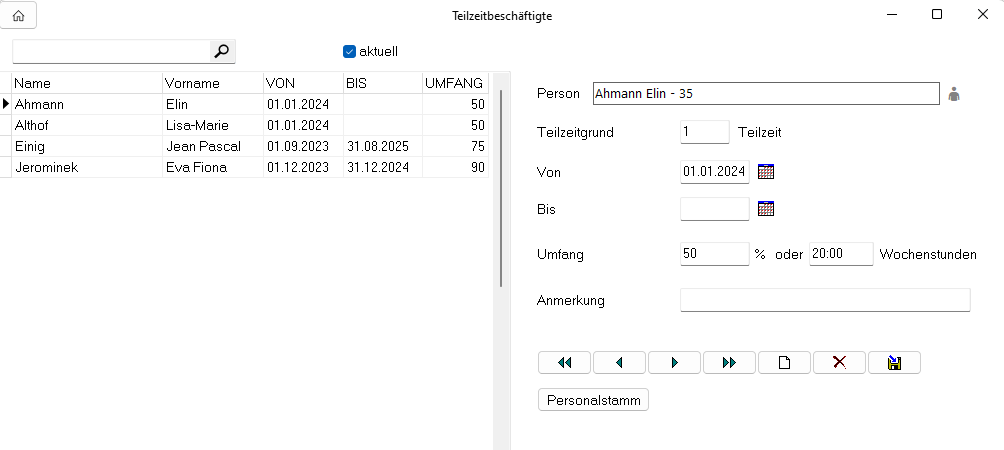Open calendar for Bis date
The width and height of the screenshot is (1004, 450).
[766, 209]
